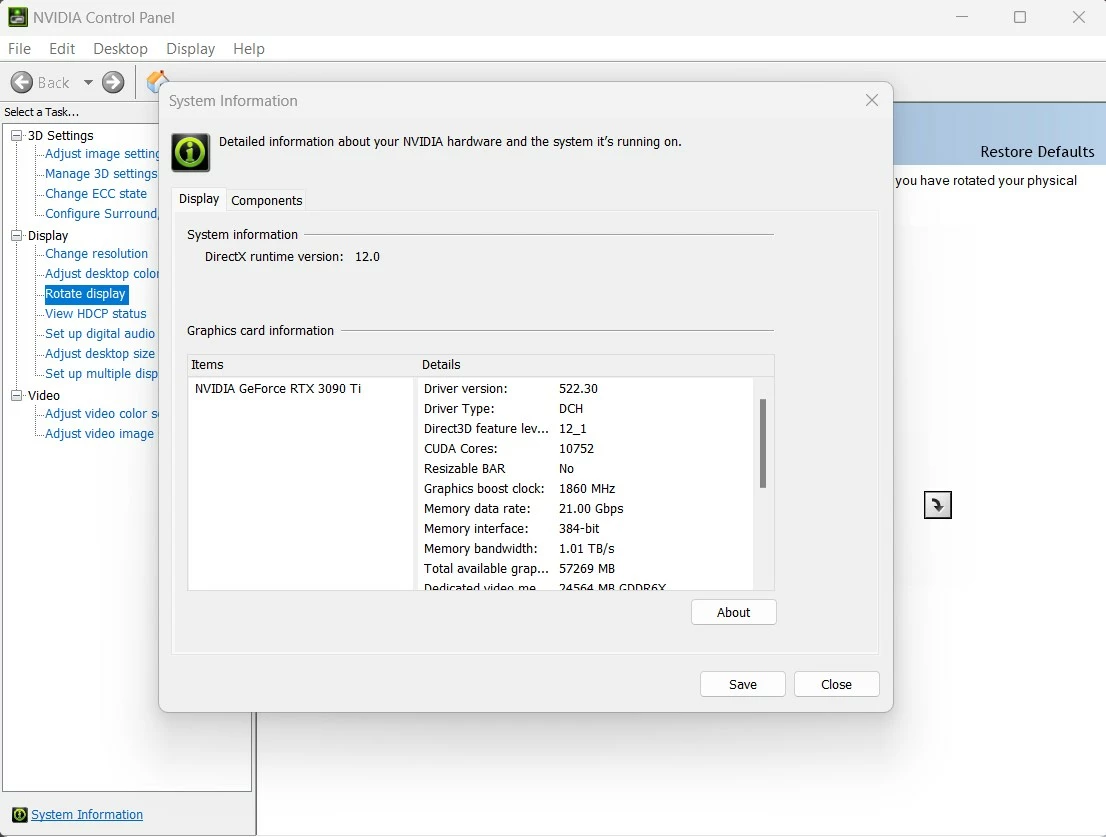Select Adjust desktop color task
1106x837 pixels.
click(x=102, y=274)
